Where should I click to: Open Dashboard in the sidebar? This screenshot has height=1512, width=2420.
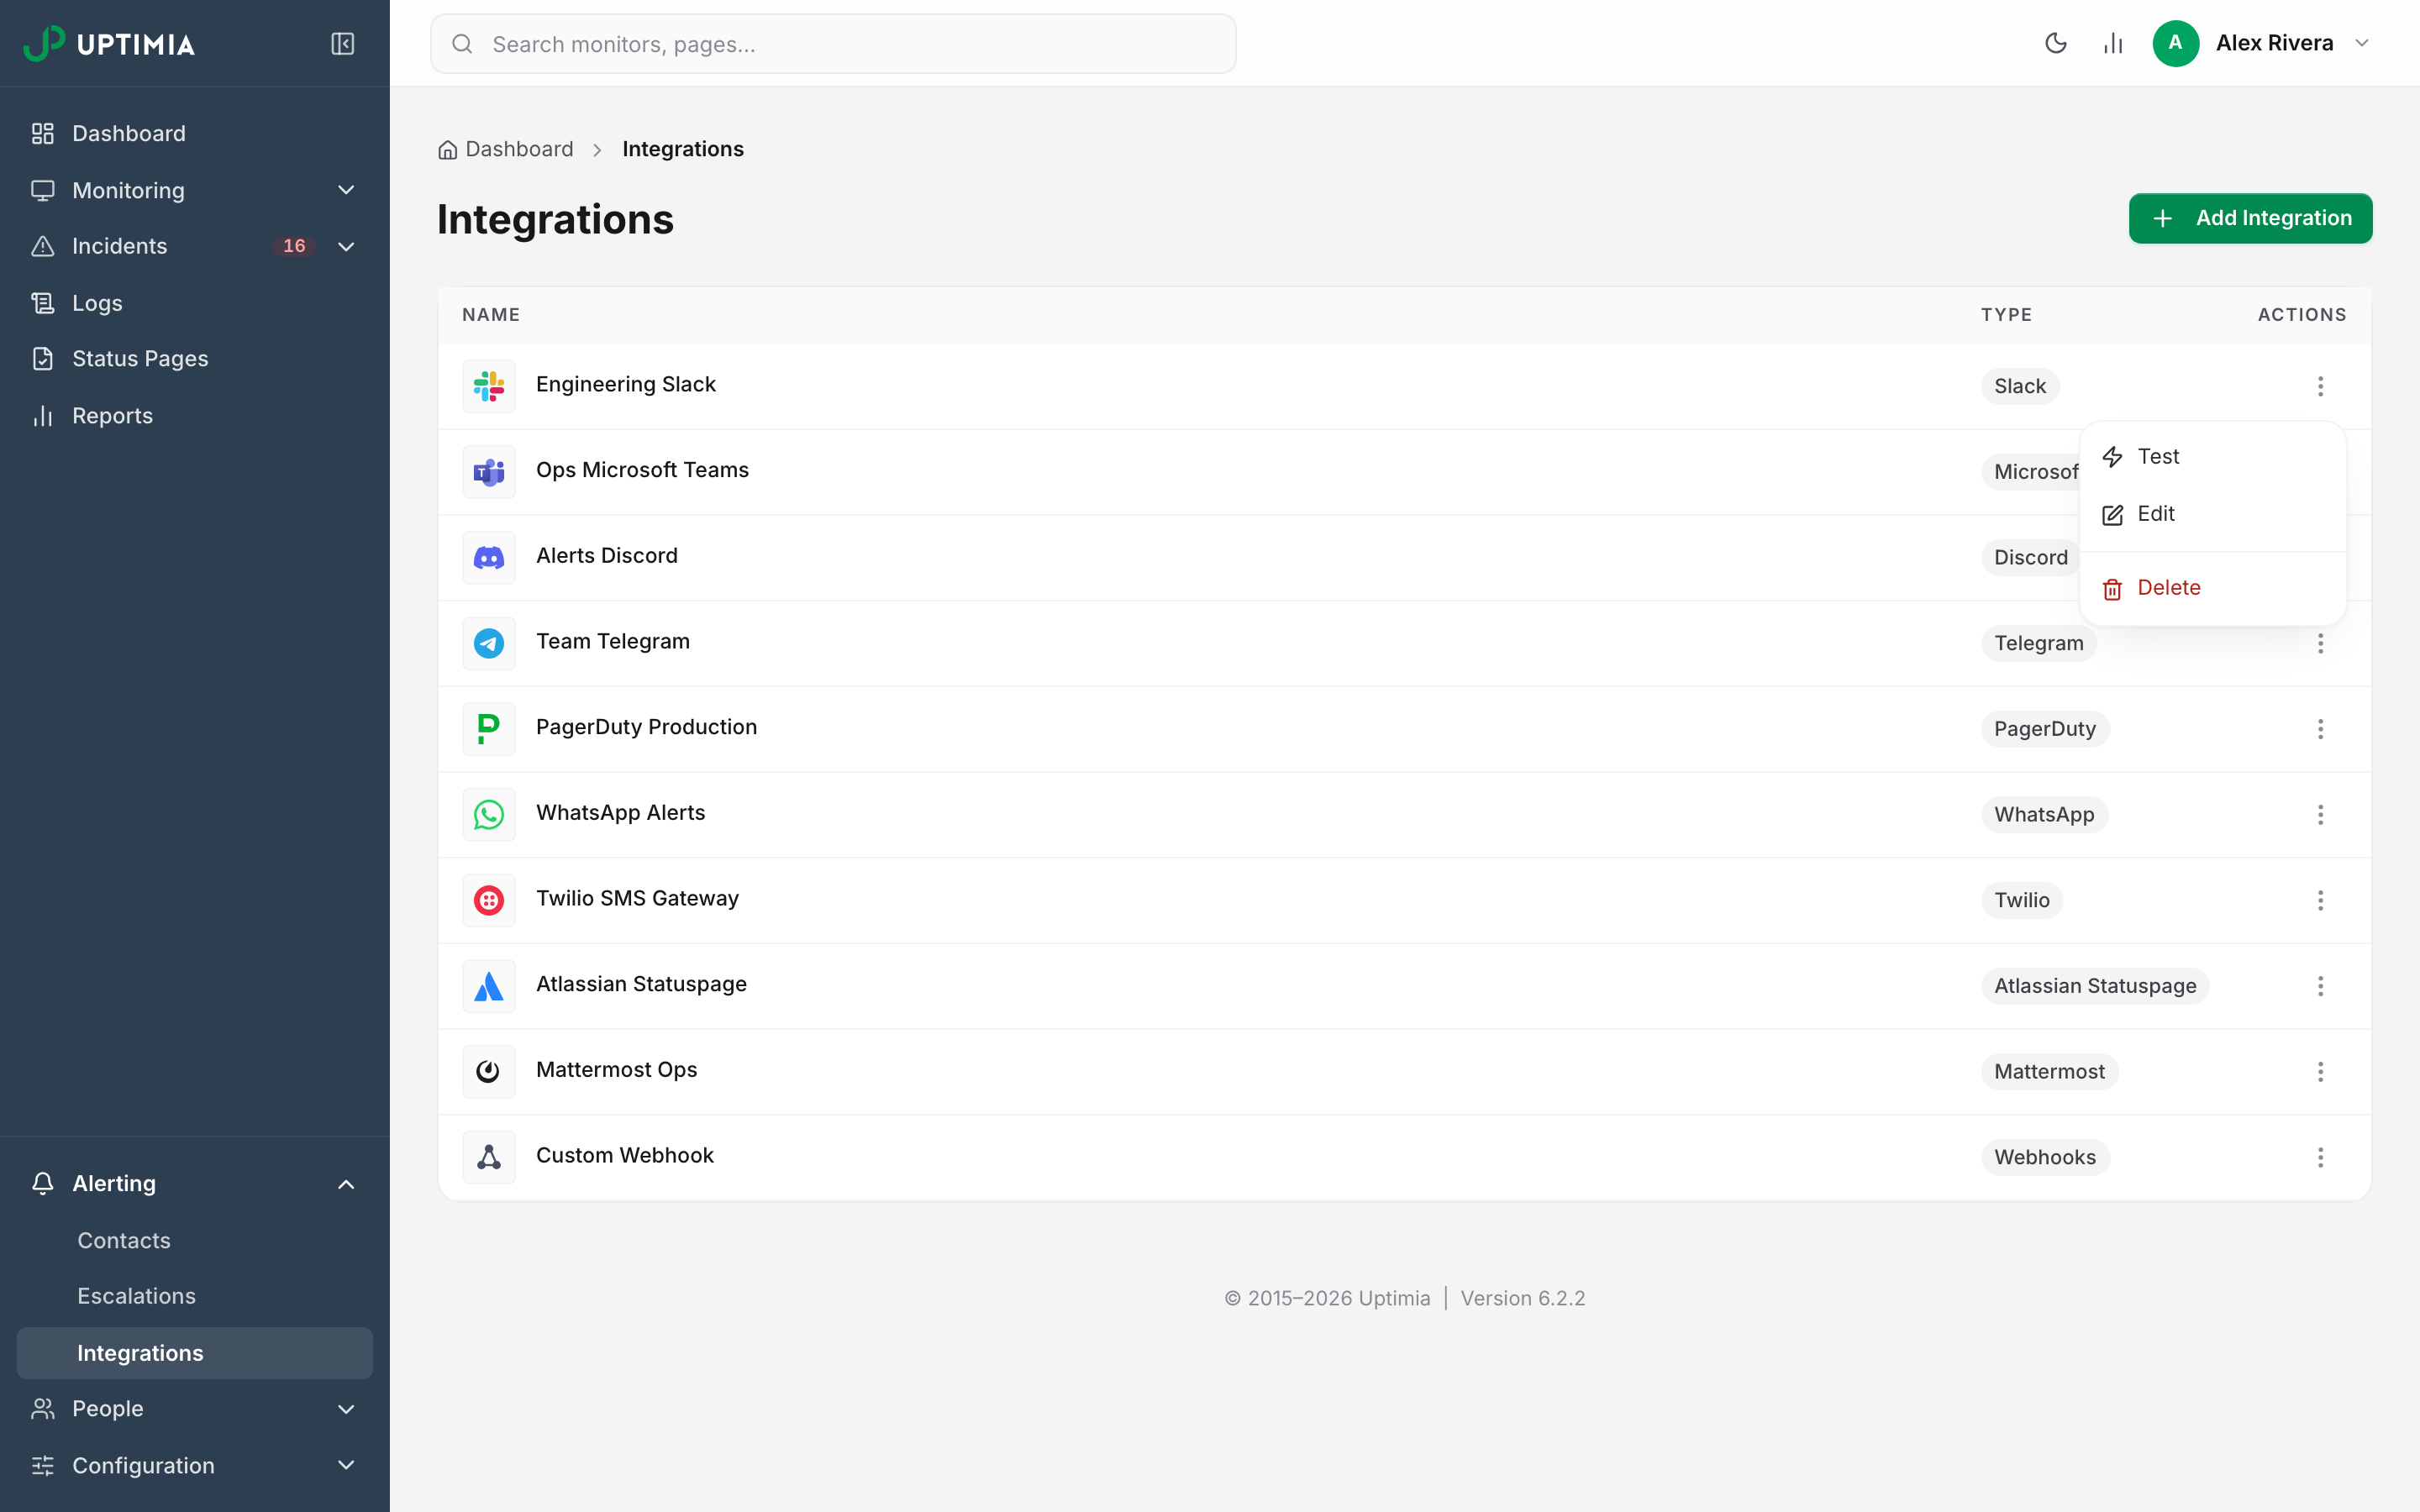pyautogui.click(x=194, y=133)
